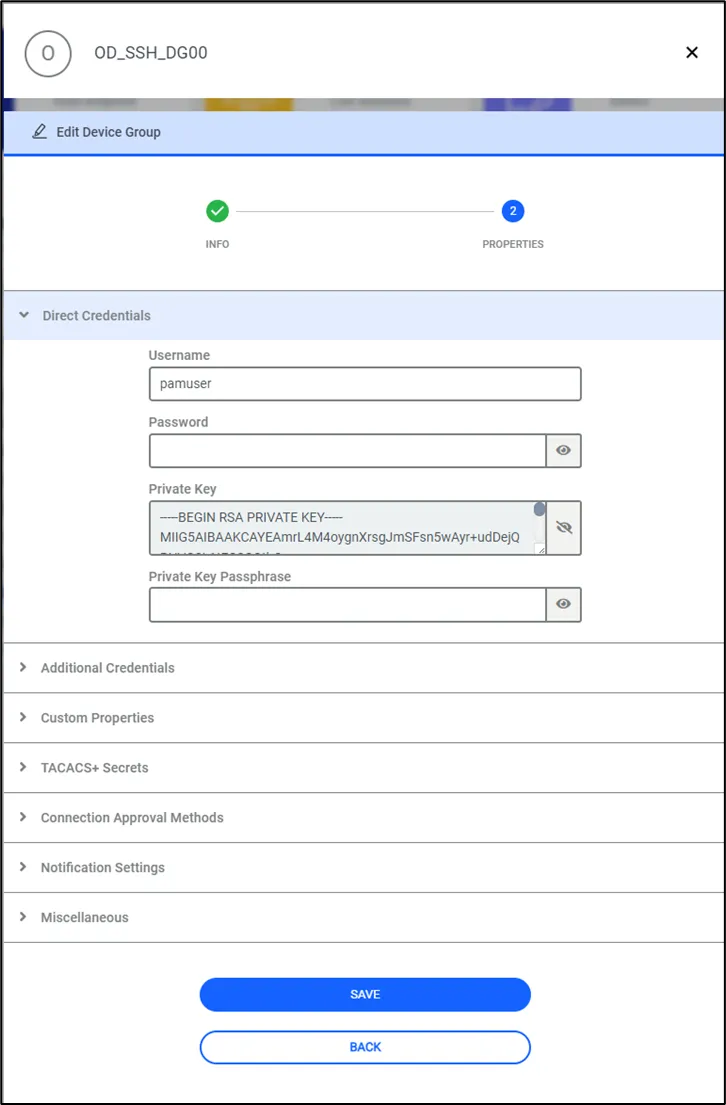Image resolution: width=726 pixels, height=1105 pixels.
Task: Expand the Custom Properties section
Action: [364, 717]
